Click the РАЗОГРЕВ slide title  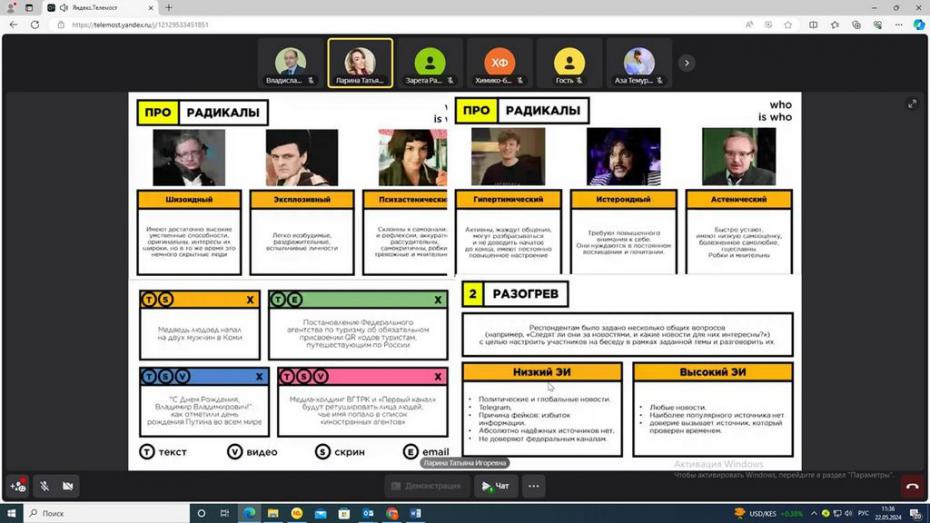point(525,294)
